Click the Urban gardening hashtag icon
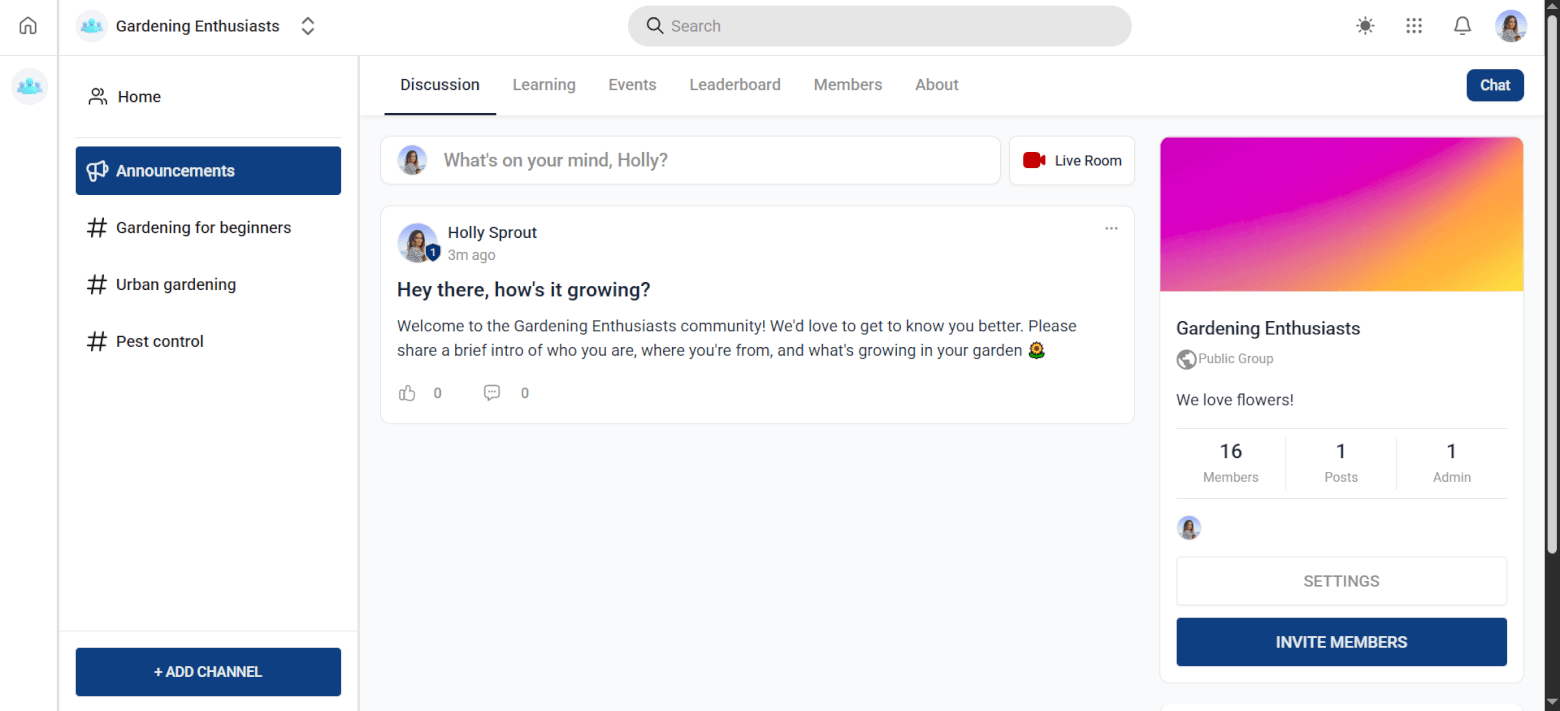This screenshot has height=711, width=1560. coord(97,284)
